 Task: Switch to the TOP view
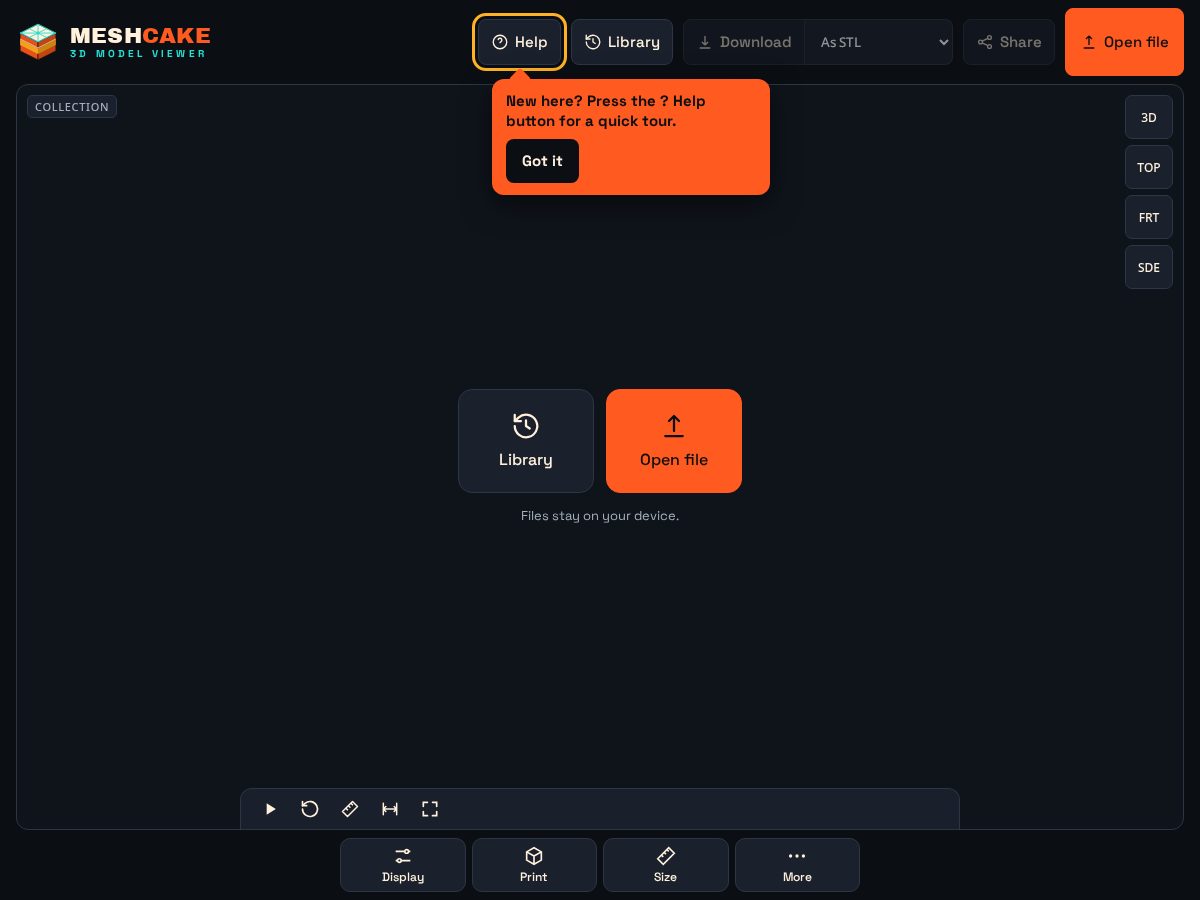click(x=1149, y=167)
